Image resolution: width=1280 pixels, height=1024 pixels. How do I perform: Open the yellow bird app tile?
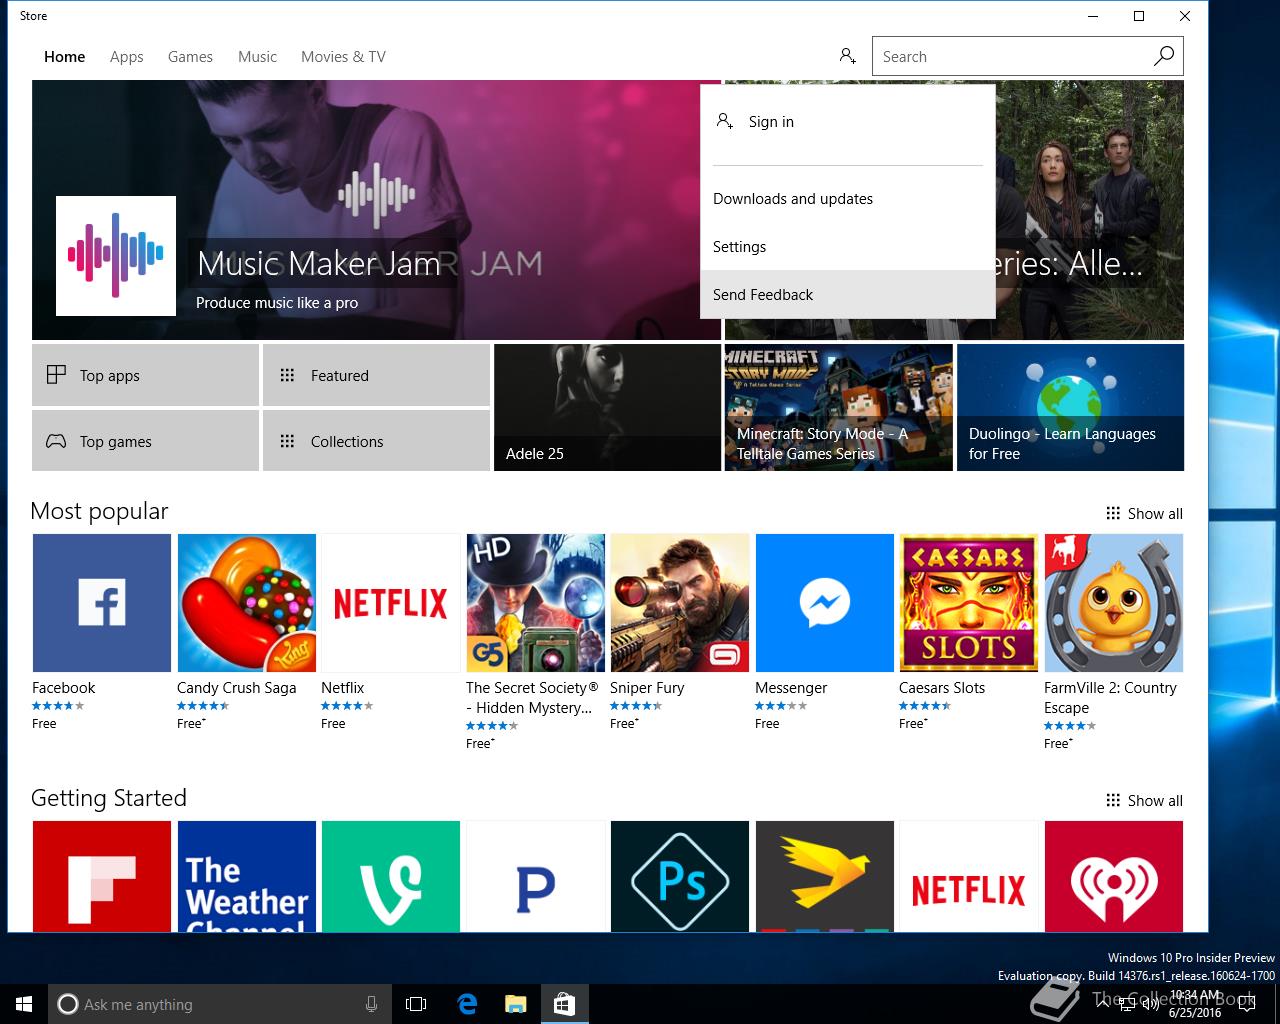coord(824,876)
